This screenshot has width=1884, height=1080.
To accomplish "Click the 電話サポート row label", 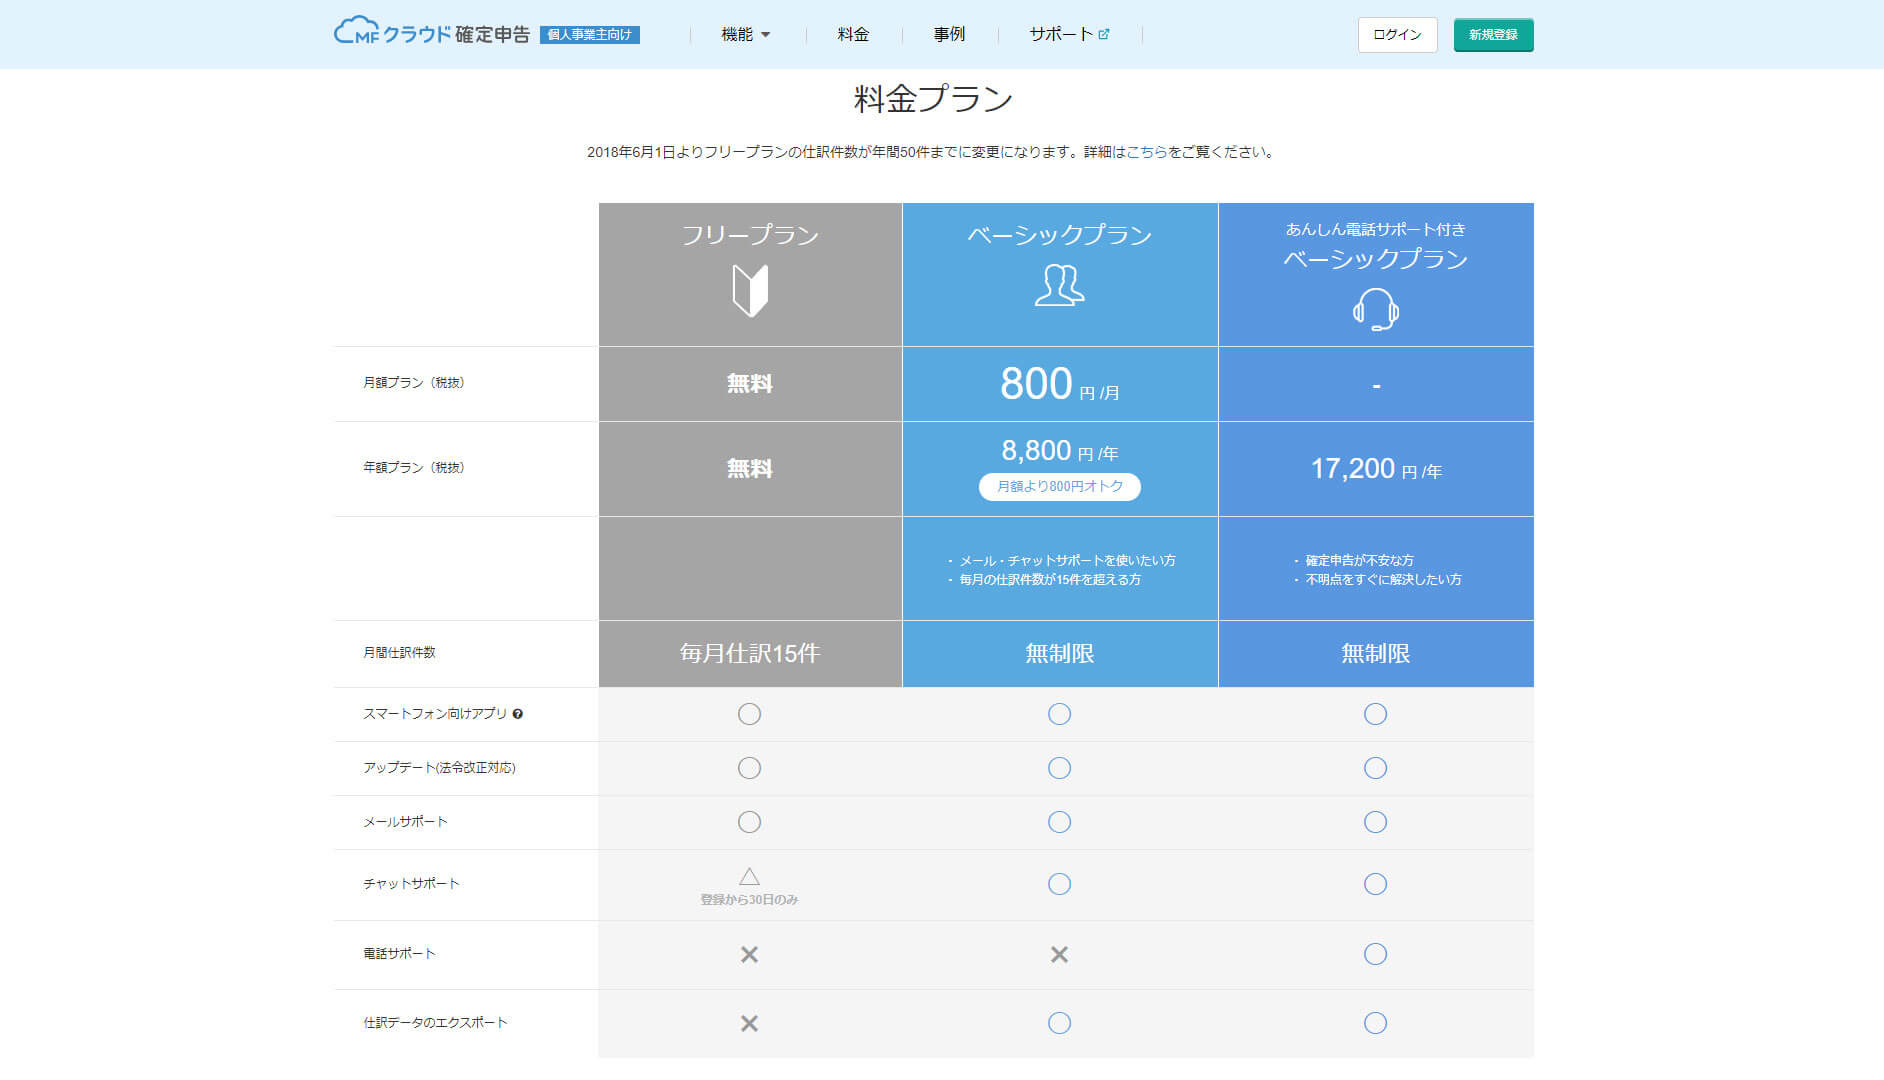I will (x=399, y=954).
